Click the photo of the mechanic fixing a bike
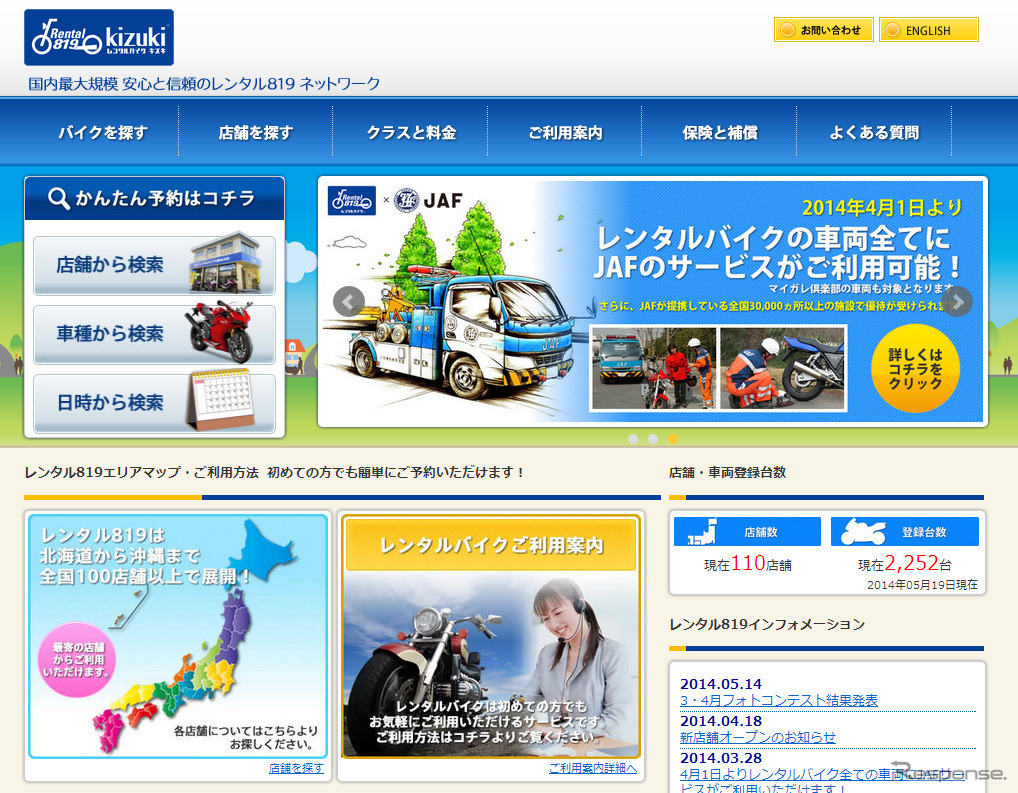The width and height of the screenshot is (1018, 793). coord(782,368)
